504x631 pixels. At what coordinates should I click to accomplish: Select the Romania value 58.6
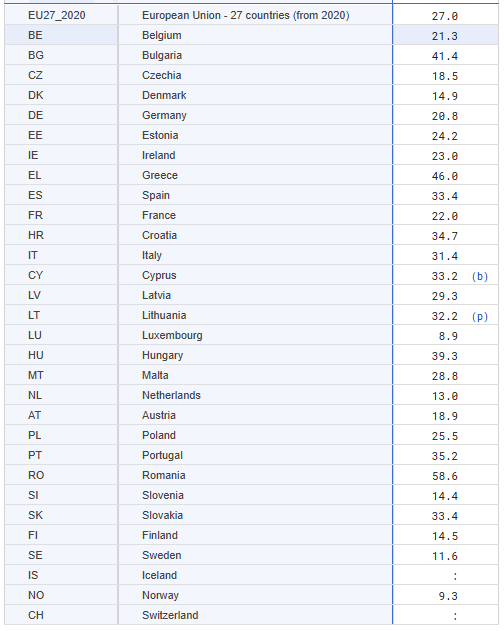click(x=445, y=476)
